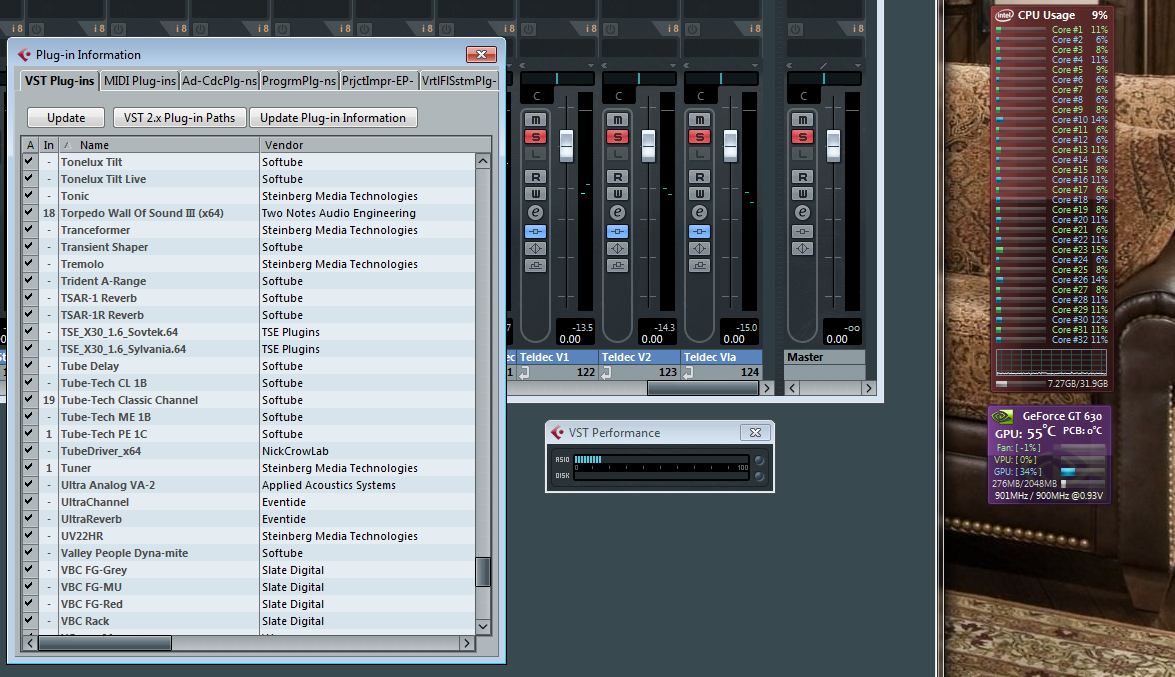1175x677 pixels.
Task: Expand the Teldec V1 channel options arrow
Action: [590, 65]
